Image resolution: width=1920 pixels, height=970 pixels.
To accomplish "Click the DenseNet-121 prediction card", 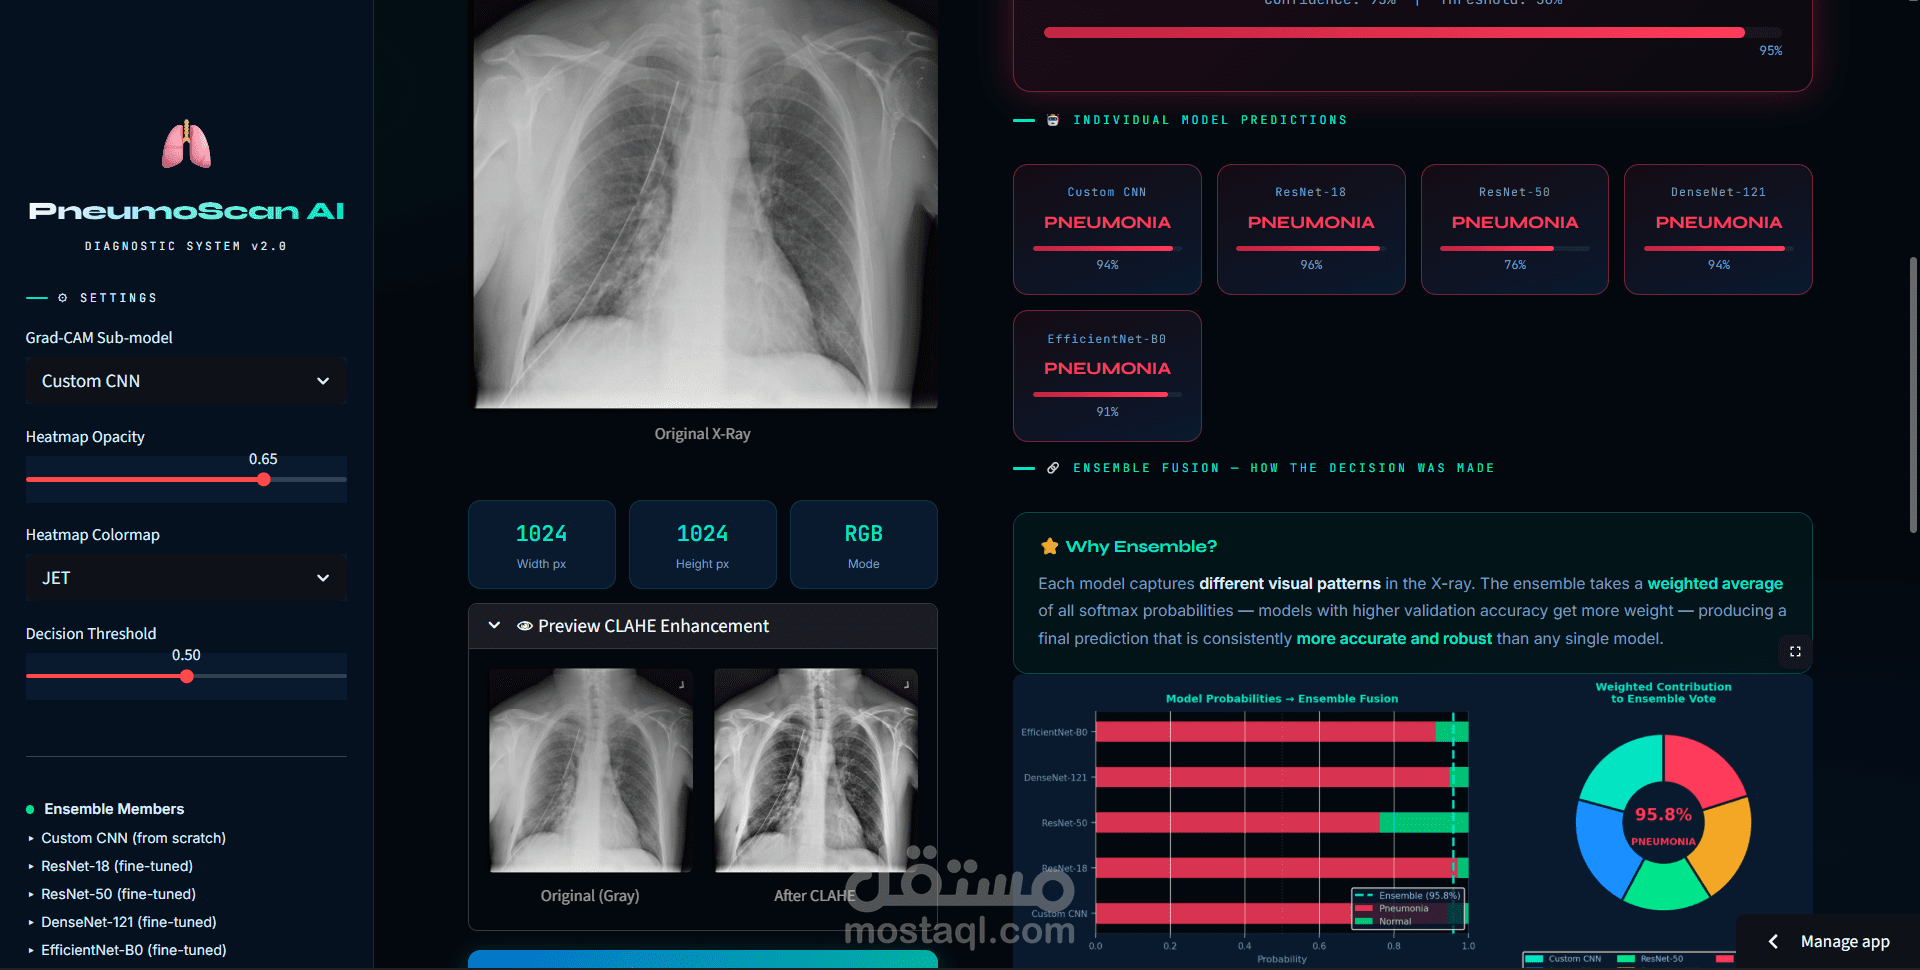I will point(1718,229).
